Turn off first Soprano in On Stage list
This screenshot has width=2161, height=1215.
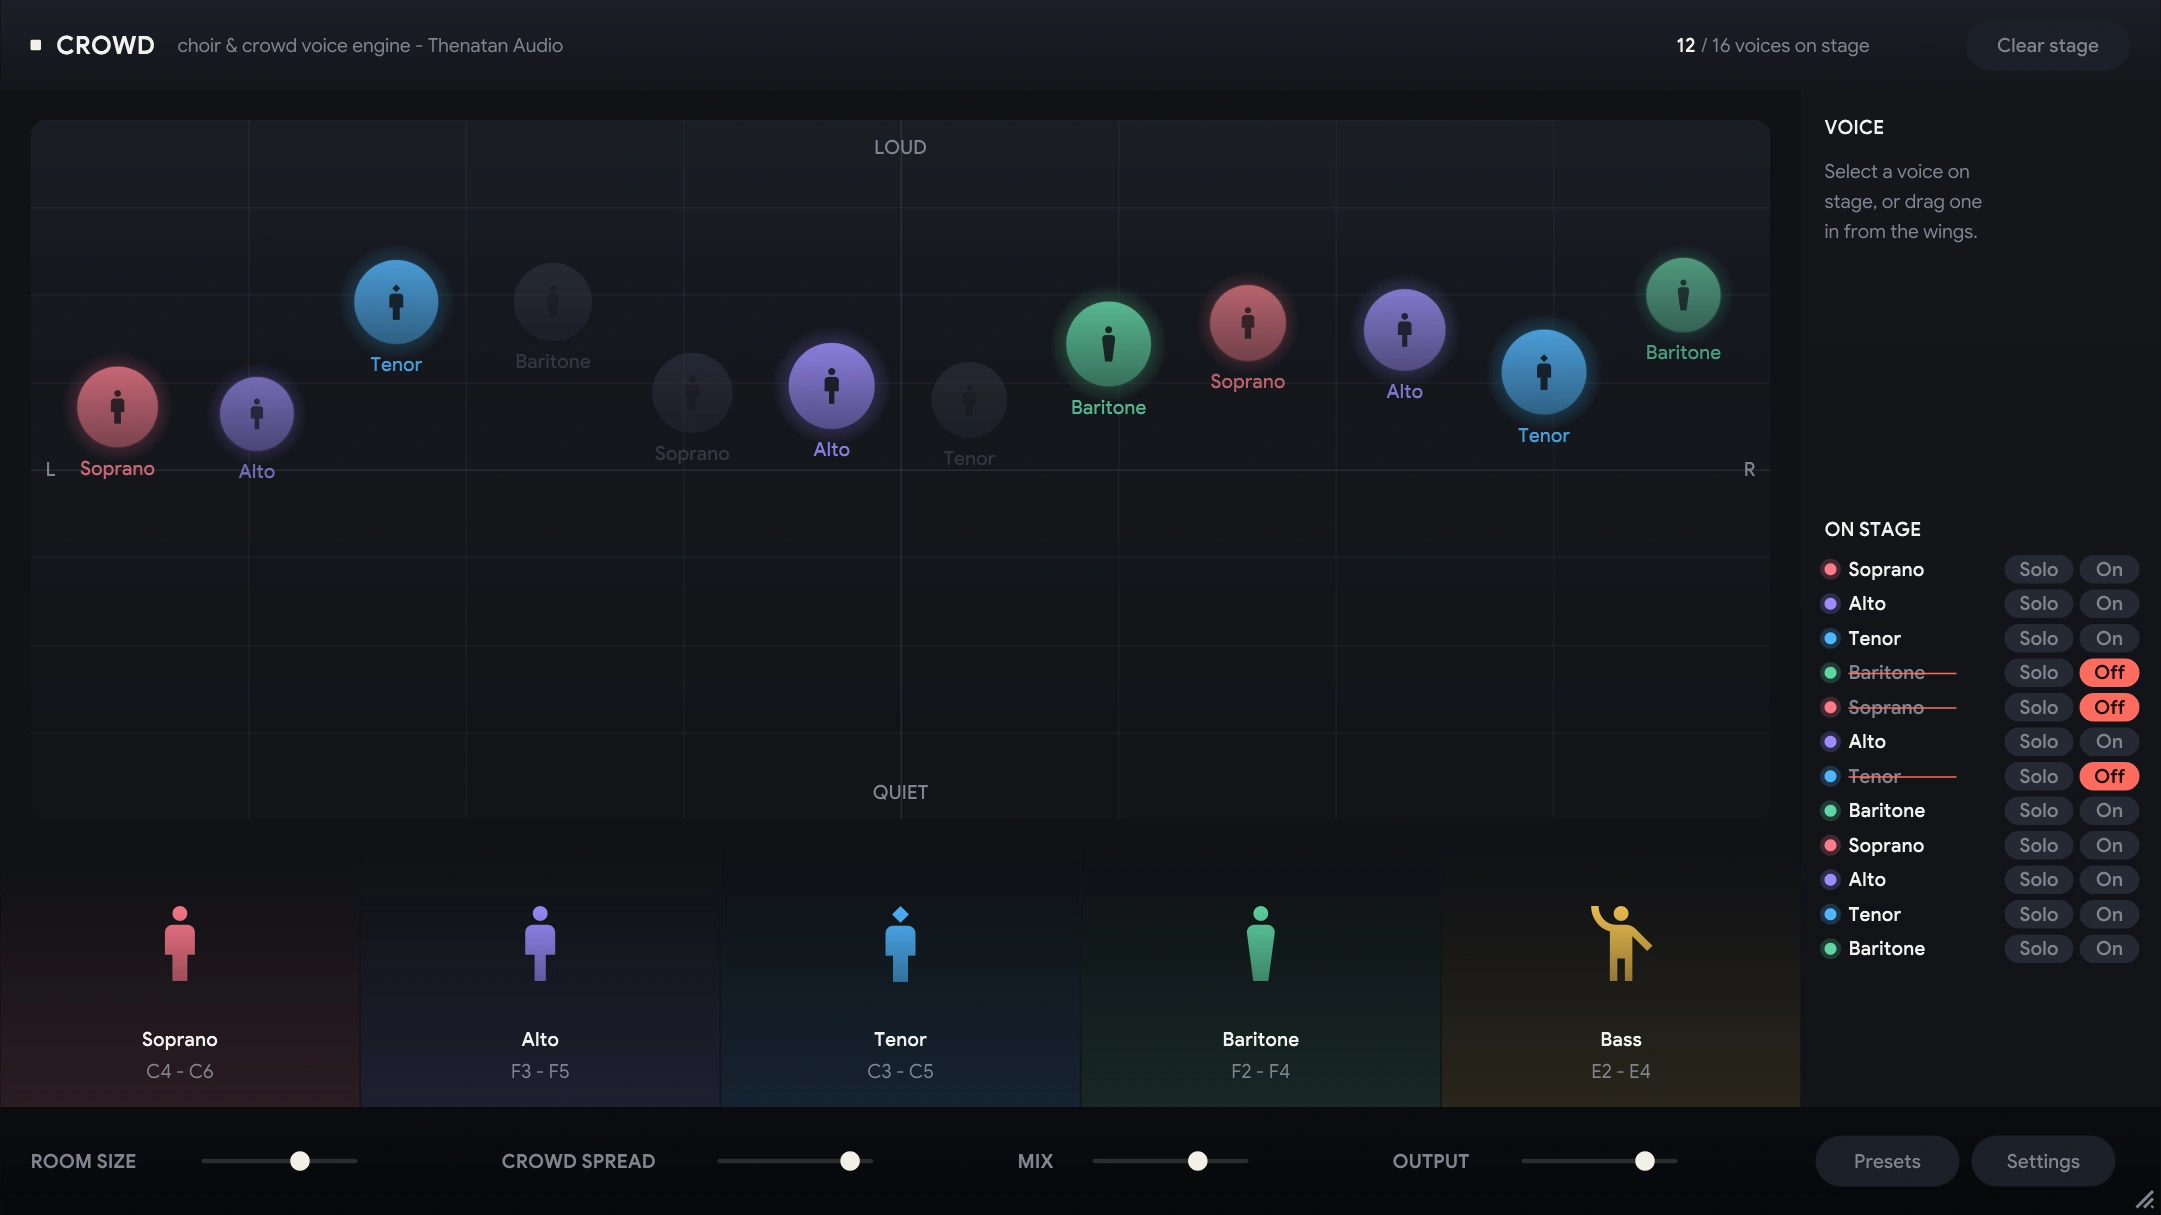click(2109, 569)
